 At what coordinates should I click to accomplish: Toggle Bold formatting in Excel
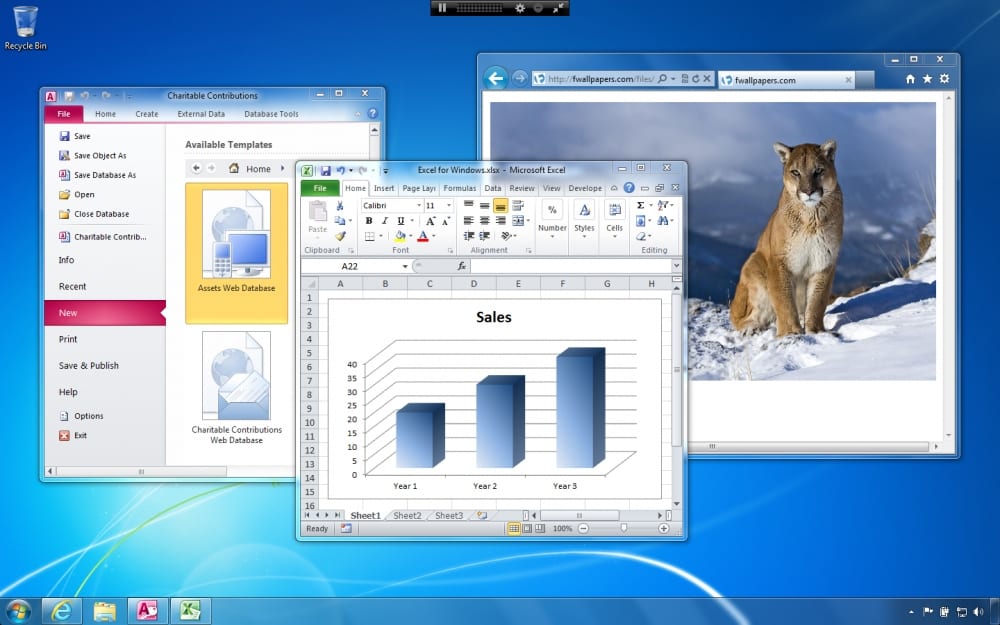tap(369, 221)
